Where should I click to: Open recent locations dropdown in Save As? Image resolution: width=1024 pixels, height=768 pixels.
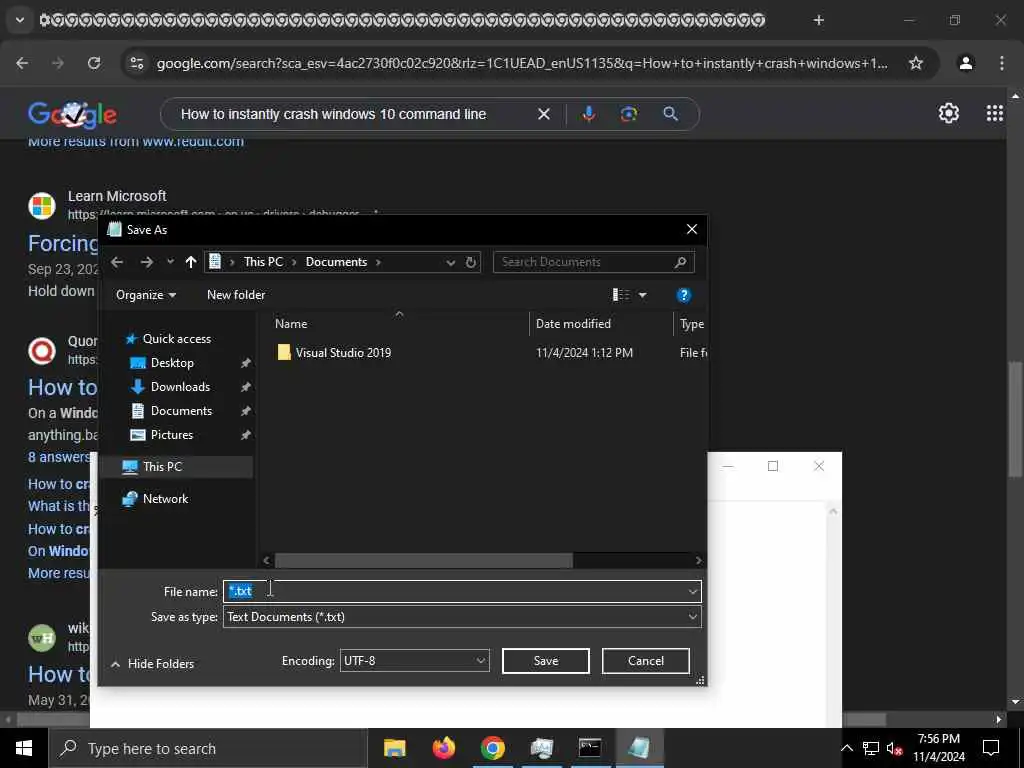click(x=170, y=262)
